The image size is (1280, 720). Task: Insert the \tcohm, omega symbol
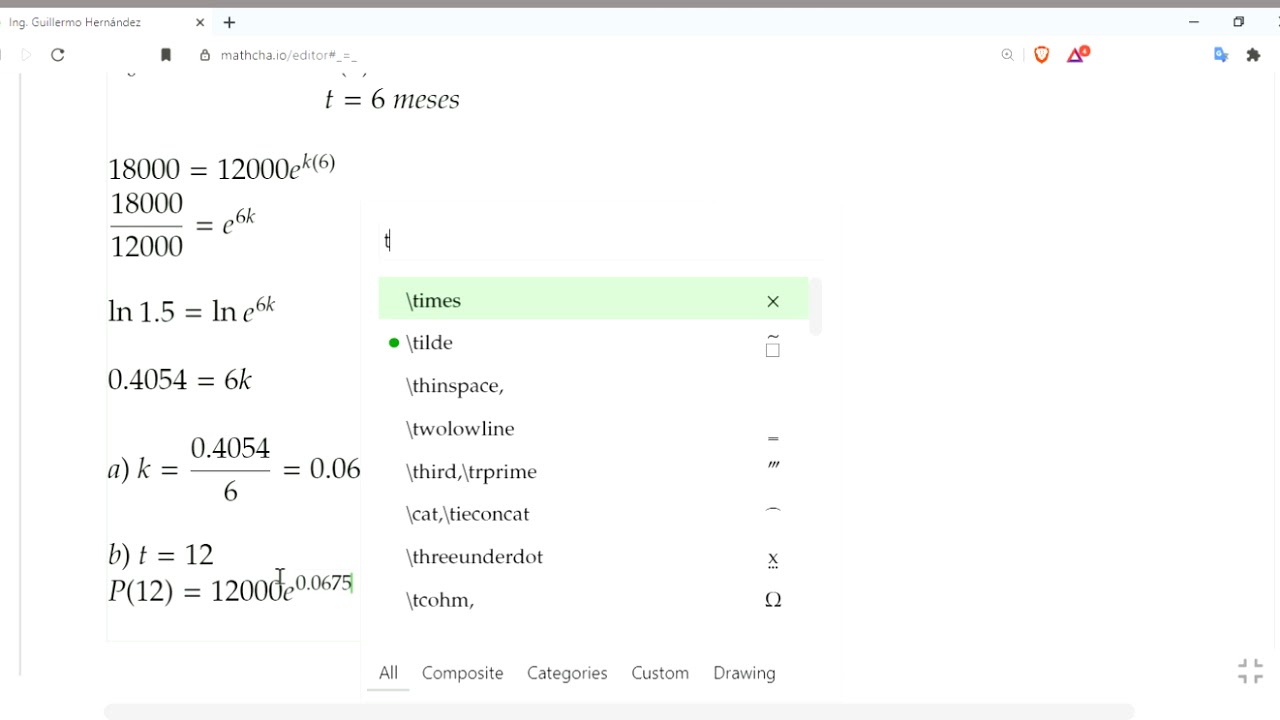point(593,600)
